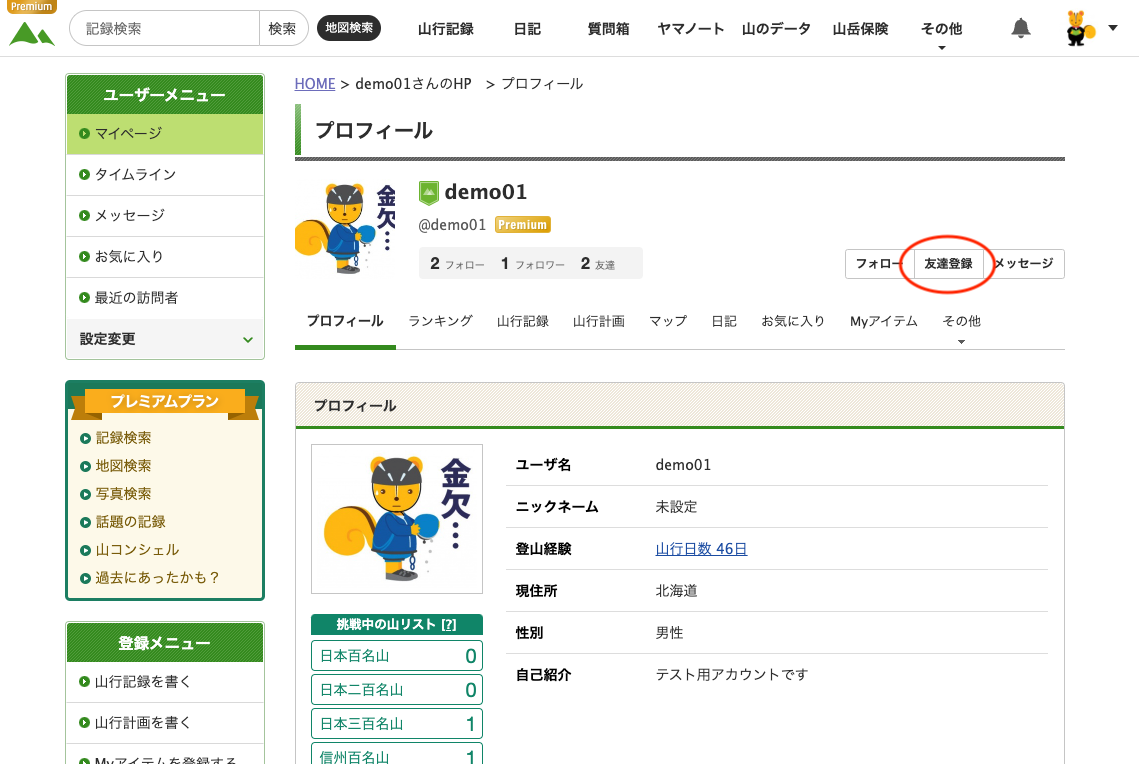This screenshot has height=764, width=1139.
Task: Open 質問箱 in top navigation
Action: [x=608, y=29]
